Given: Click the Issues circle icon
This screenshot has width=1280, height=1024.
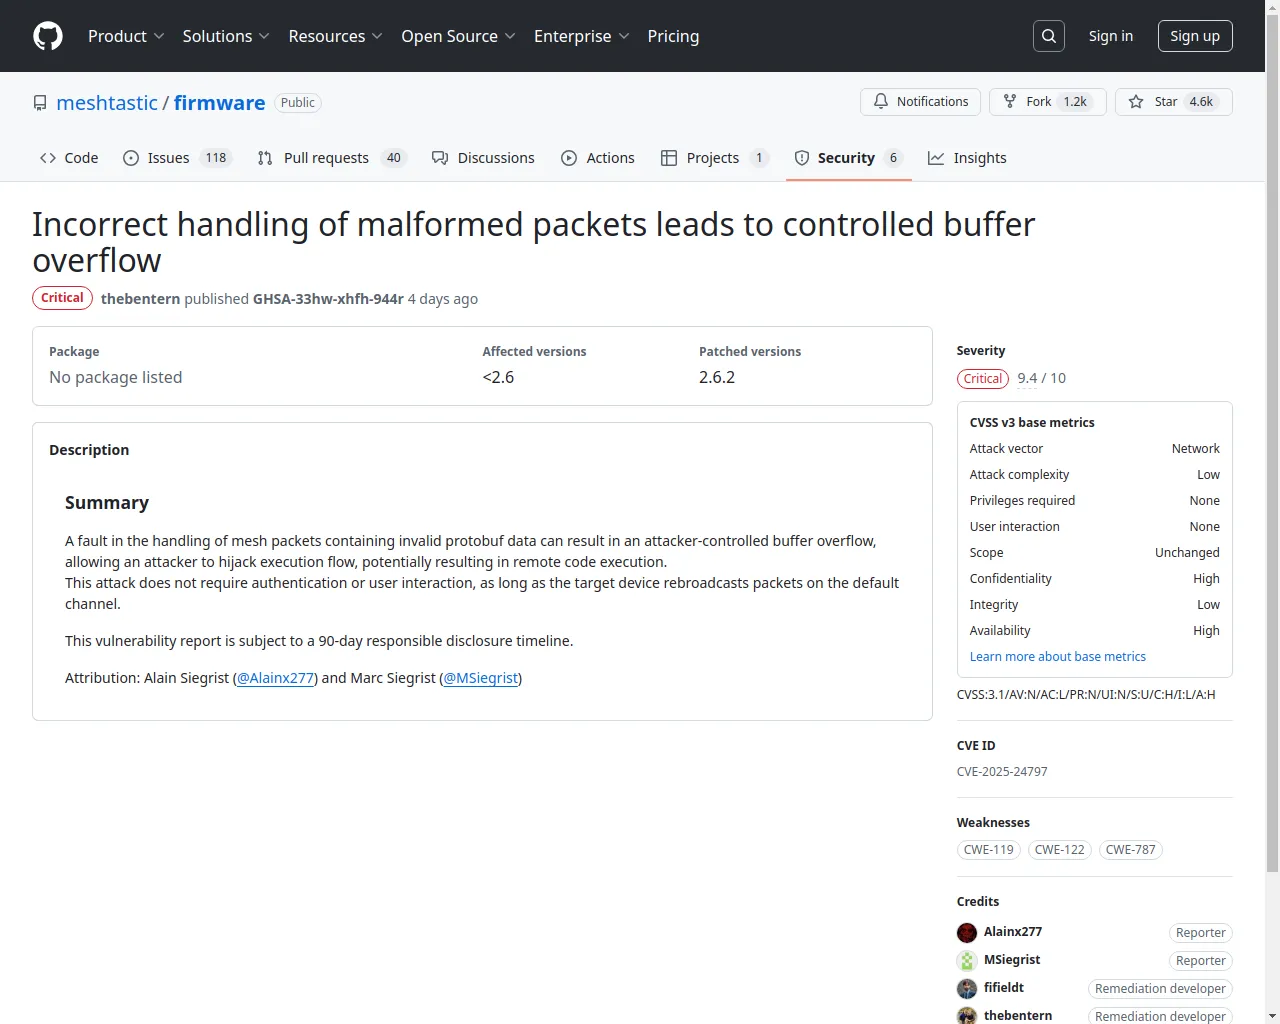Looking at the screenshot, I should coord(131,158).
